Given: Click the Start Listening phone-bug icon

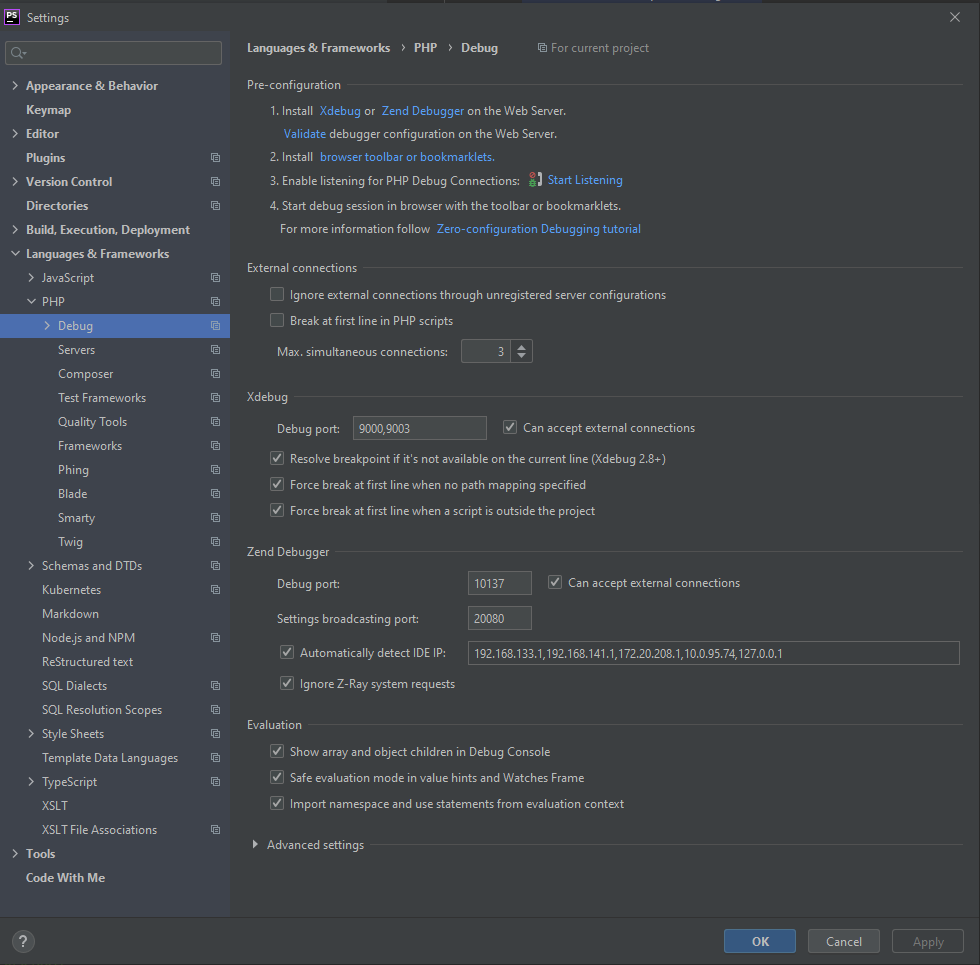Looking at the screenshot, I should tap(534, 180).
